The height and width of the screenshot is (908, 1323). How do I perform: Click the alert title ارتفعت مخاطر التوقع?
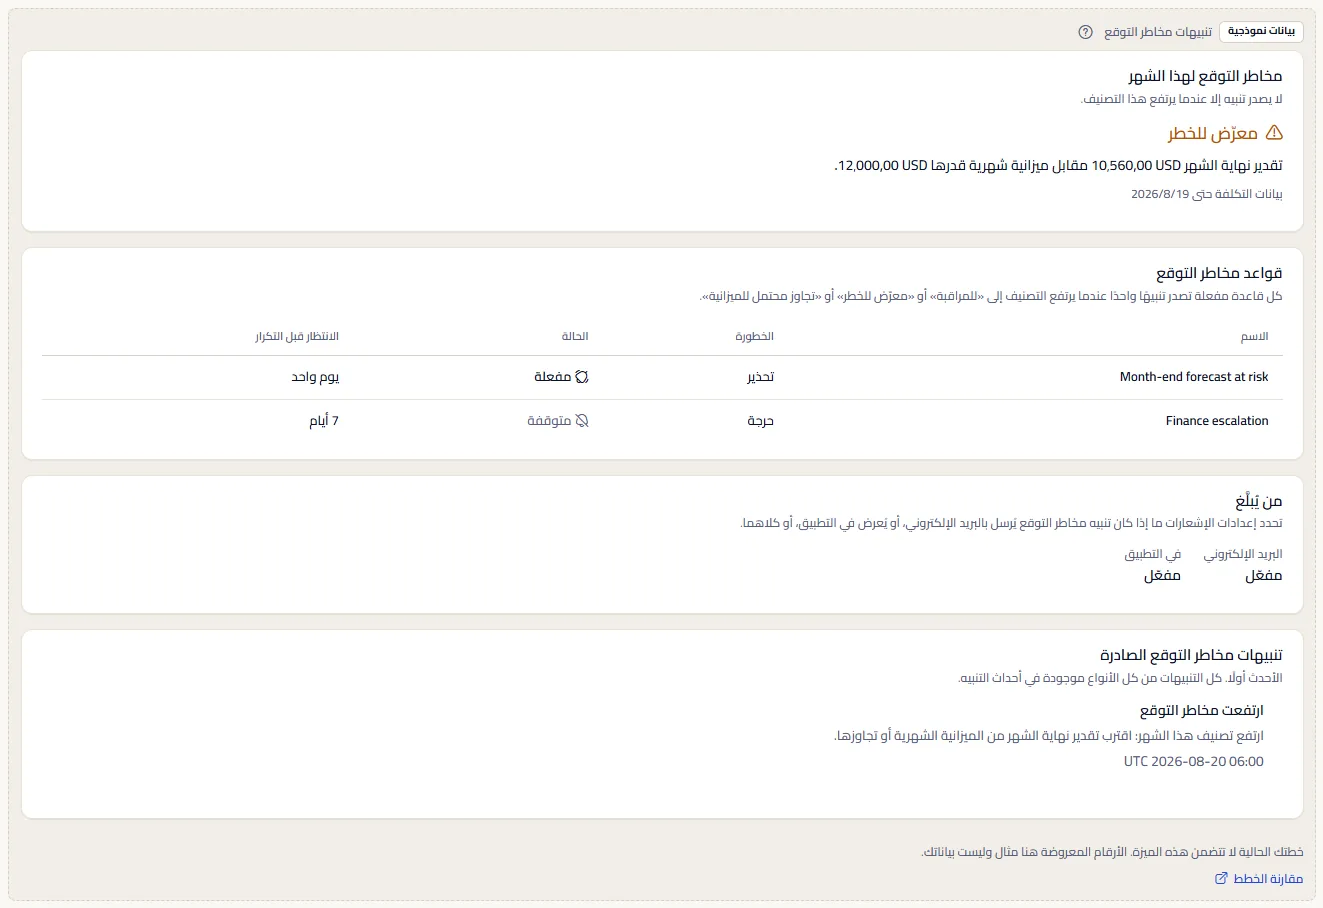[1202, 711]
